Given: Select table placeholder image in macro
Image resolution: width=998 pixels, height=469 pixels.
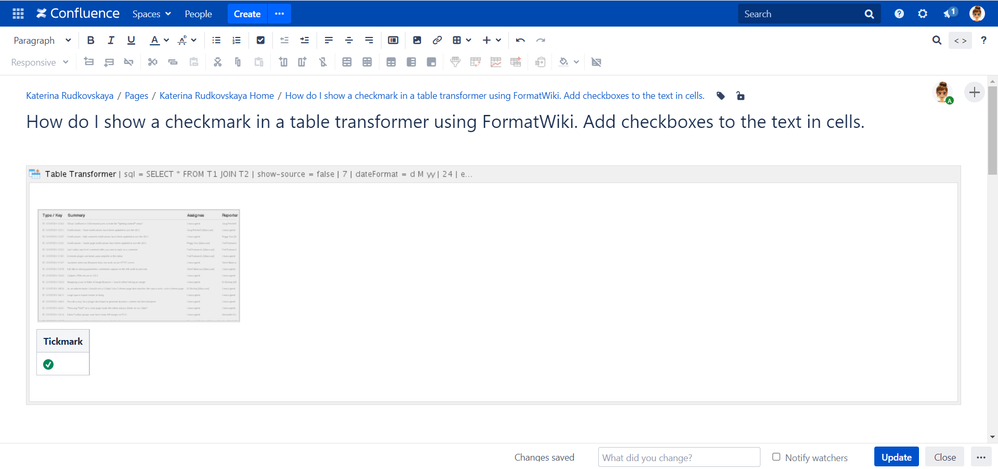Looking at the screenshot, I should [x=138, y=265].
